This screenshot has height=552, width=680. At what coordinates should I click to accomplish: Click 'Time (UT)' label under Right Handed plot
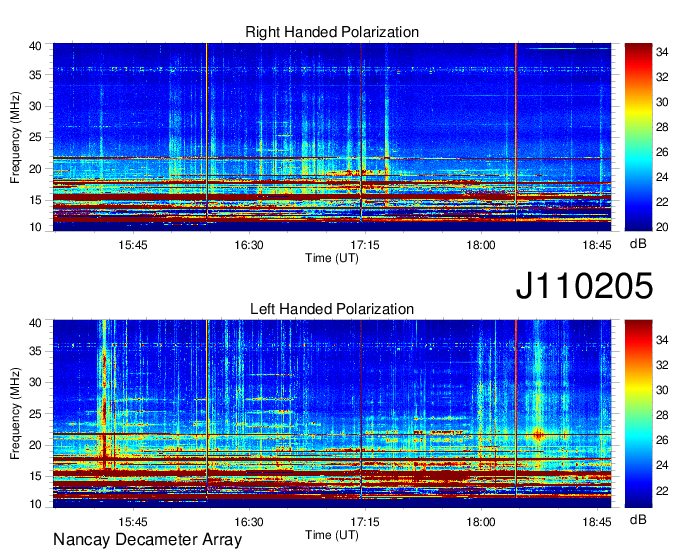(x=332, y=258)
